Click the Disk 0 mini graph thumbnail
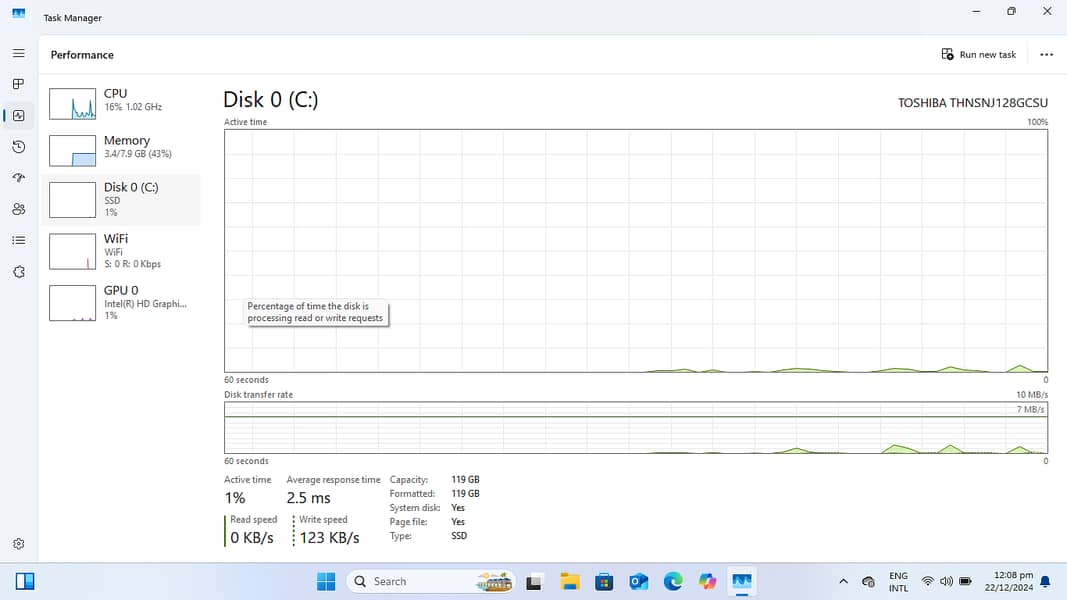The height and width of the screenshot is (600, 1067). point(72,199)
